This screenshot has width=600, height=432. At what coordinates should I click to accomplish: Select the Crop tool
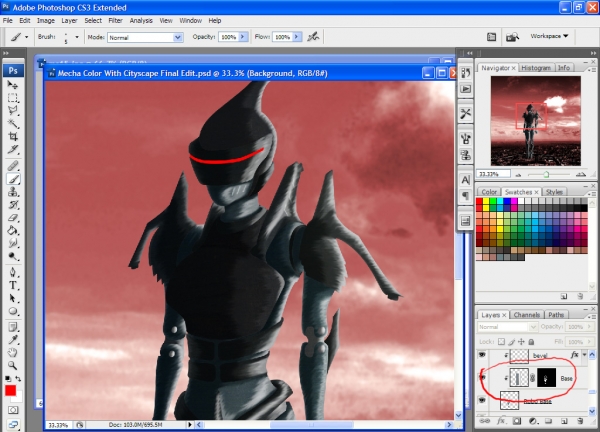pos(13,136)
